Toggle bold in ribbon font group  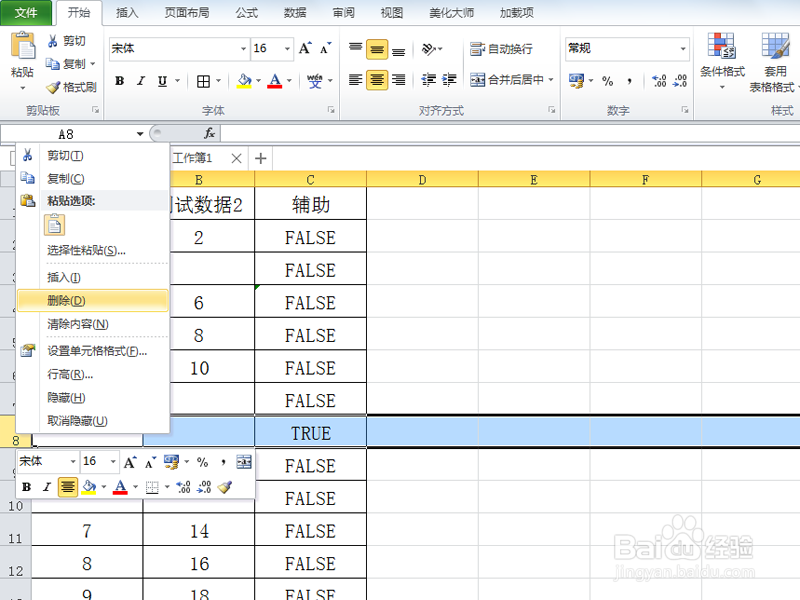[x=119, y=81]
